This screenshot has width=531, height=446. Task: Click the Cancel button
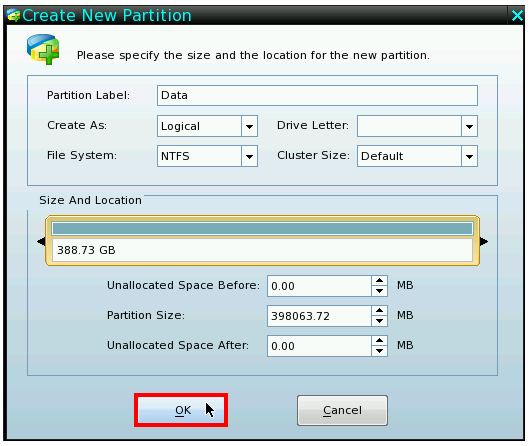point(342,410)
